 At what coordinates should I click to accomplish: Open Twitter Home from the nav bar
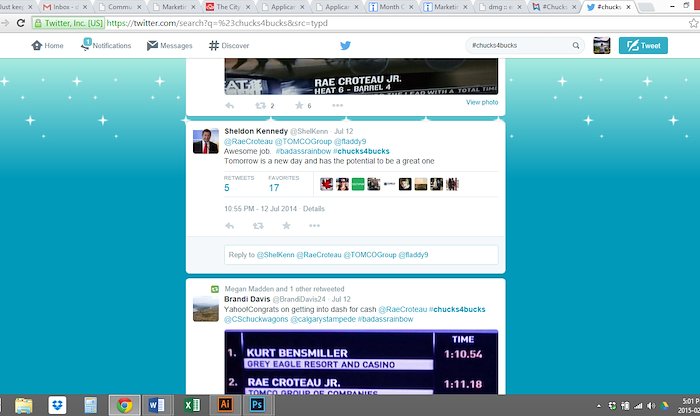[x=47, y=46]
